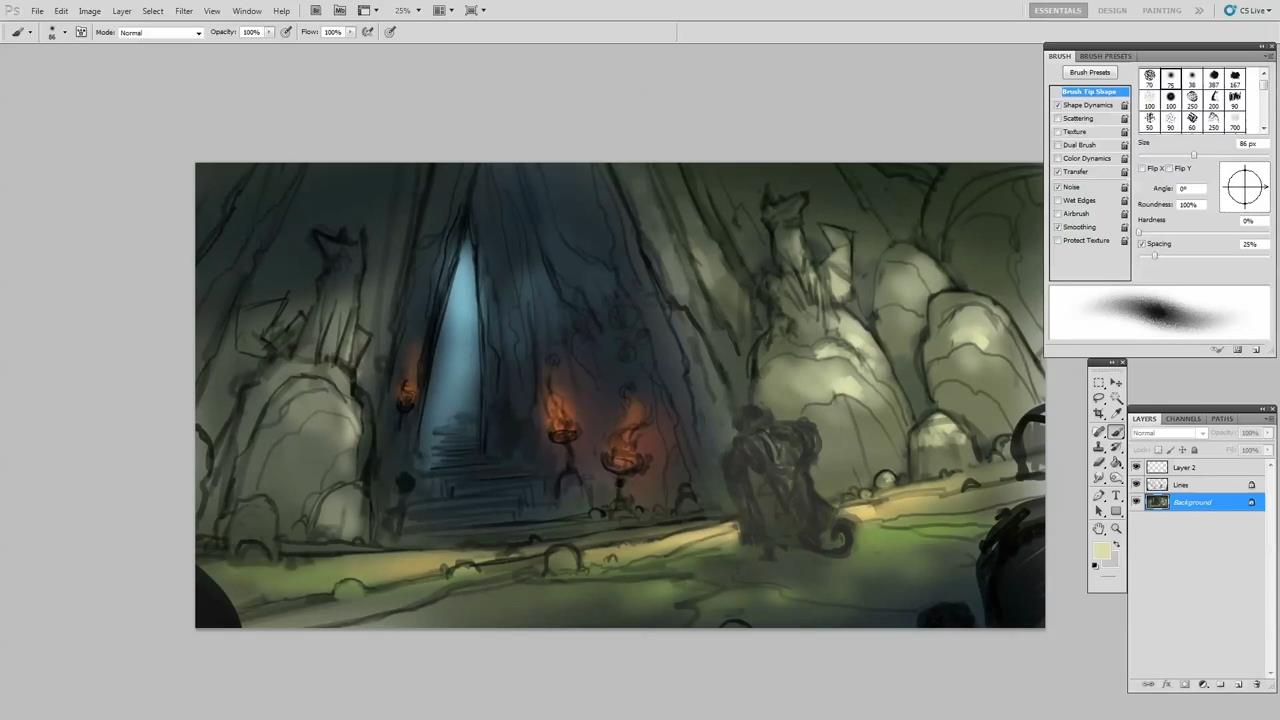
Task: Select the Lasso tool
Action: (1099, 397)
